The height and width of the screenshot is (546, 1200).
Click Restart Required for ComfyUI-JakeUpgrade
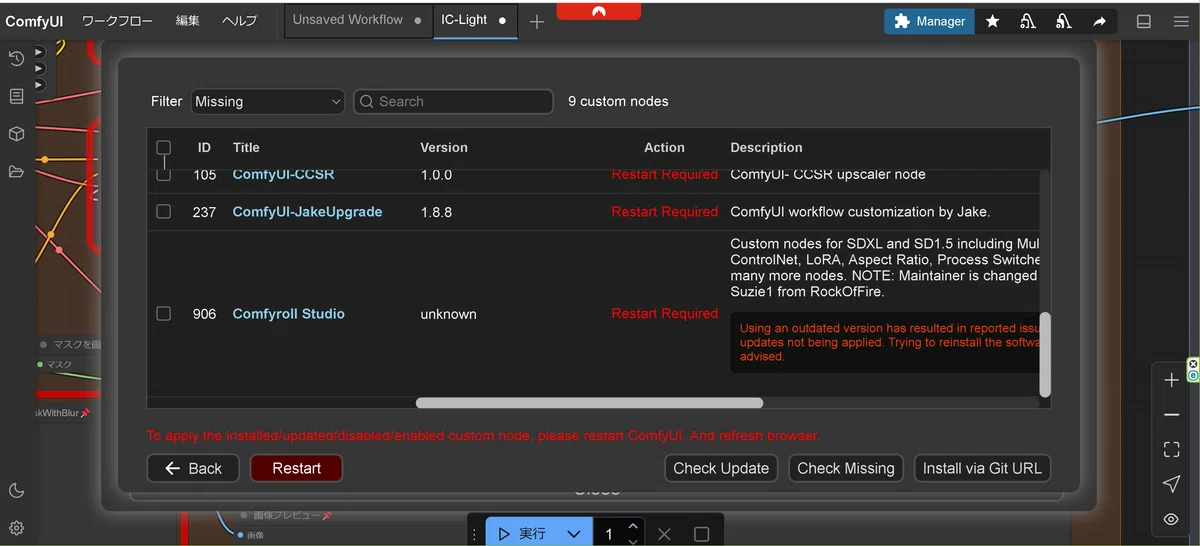click(665, 212)
